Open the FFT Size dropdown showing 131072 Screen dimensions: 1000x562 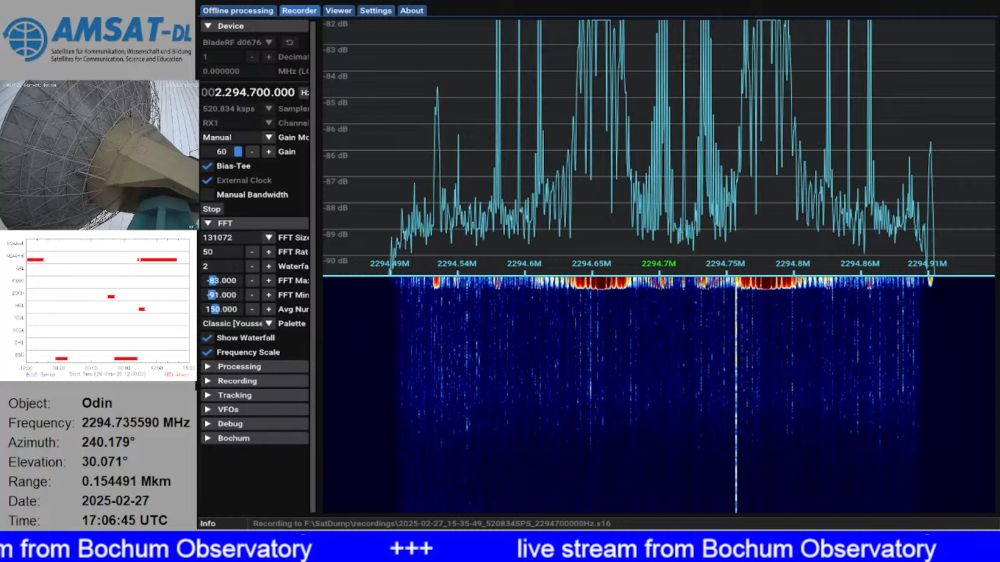(x=268, y=238)
